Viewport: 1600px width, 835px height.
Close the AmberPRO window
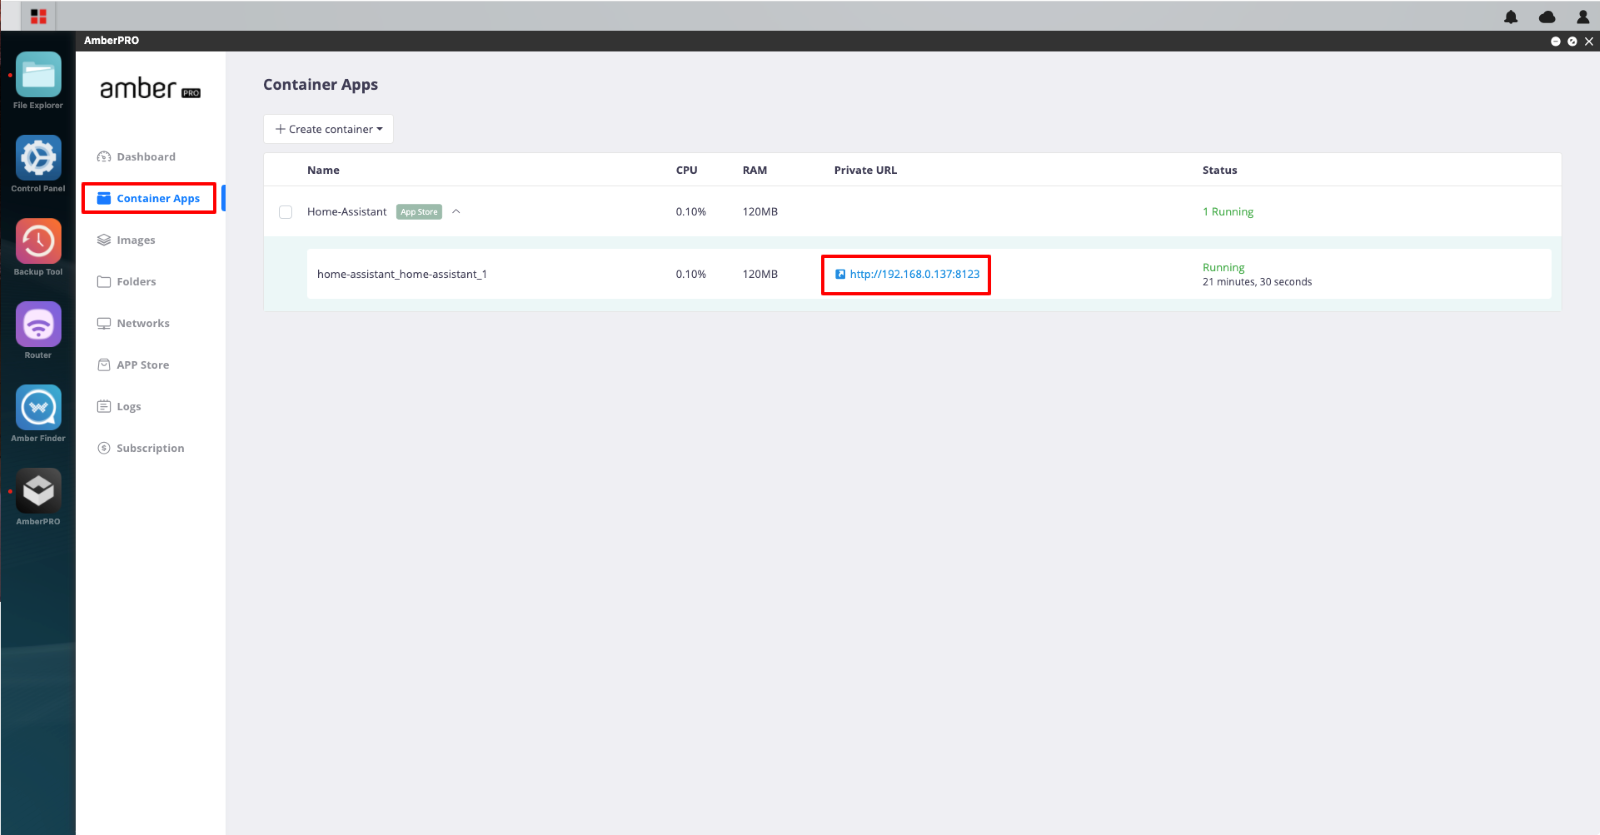point(1589,41)
